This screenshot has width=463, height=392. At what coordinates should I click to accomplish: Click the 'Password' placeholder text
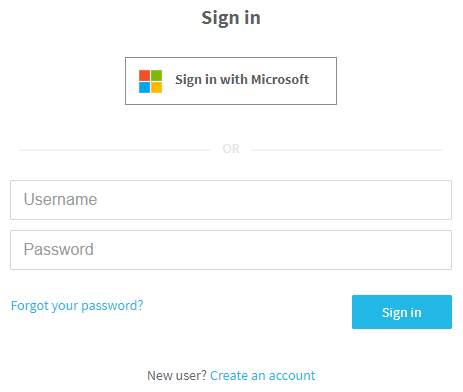coord(59,249)
